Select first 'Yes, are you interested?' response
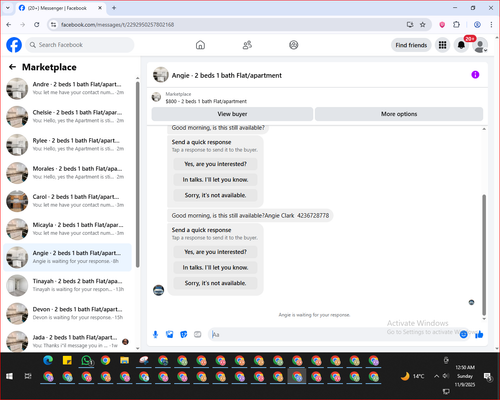 (215, 164)
